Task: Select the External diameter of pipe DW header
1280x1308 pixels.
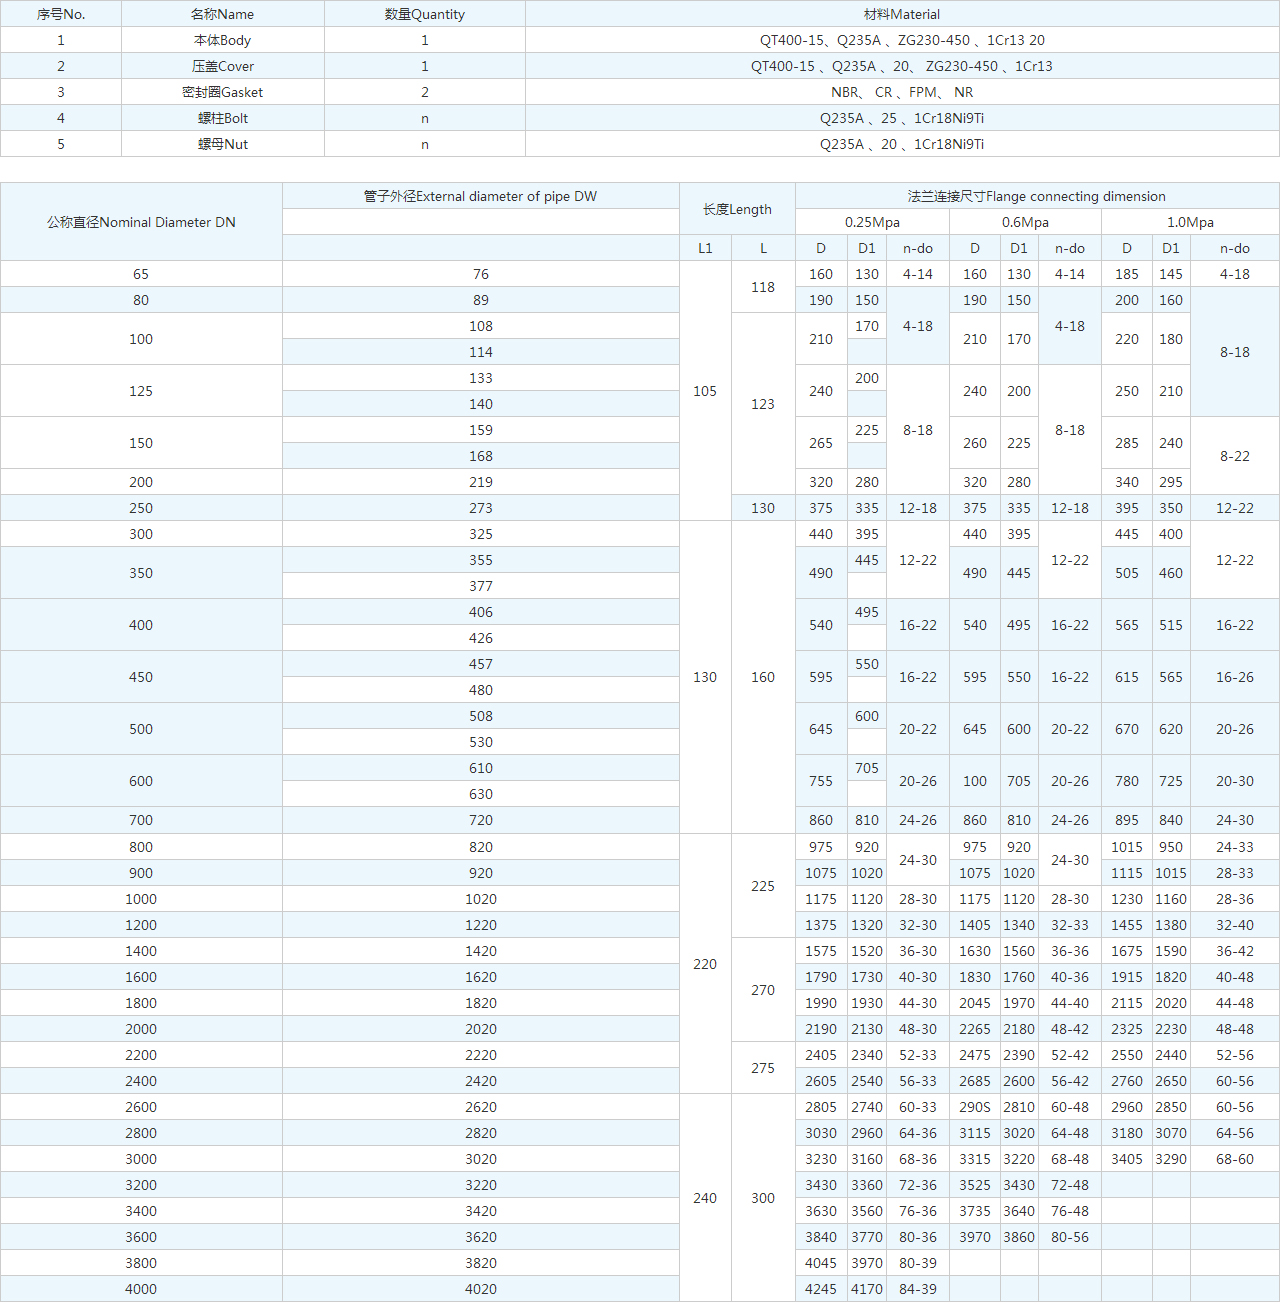Action: 480,196
